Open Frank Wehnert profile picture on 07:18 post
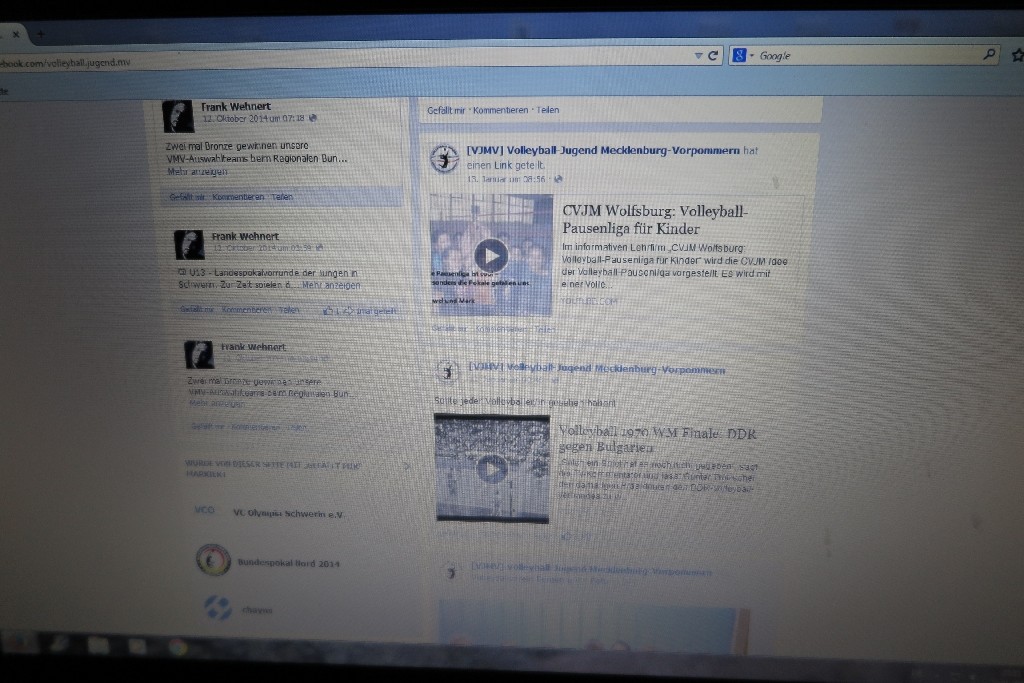1024x683 pixels. coord(178,116)
